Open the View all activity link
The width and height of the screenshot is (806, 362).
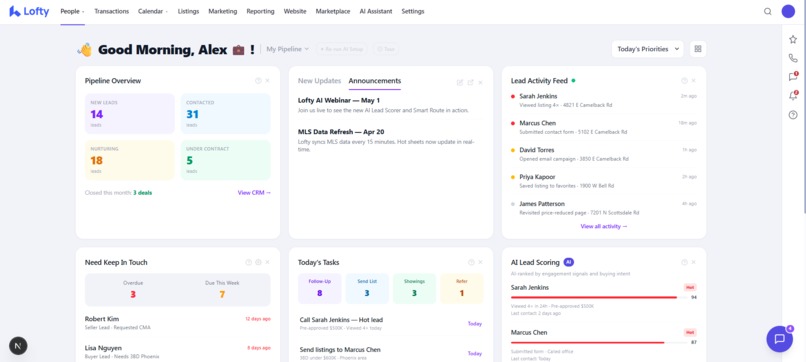[604, 226]
